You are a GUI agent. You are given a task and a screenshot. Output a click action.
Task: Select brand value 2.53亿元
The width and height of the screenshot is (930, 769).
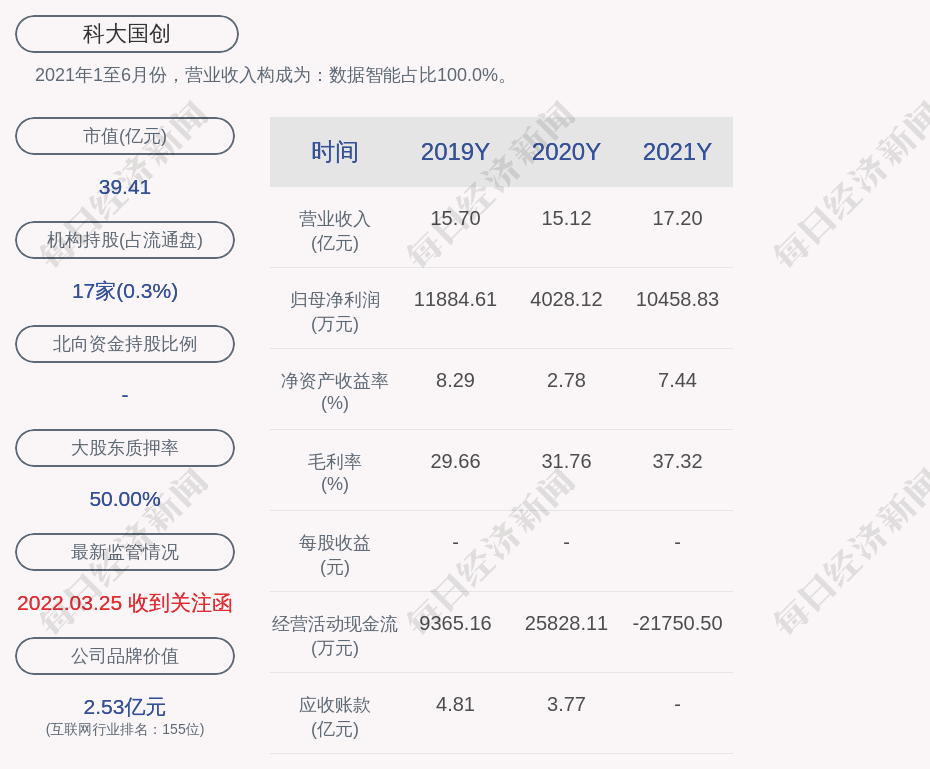click(125, 707)
